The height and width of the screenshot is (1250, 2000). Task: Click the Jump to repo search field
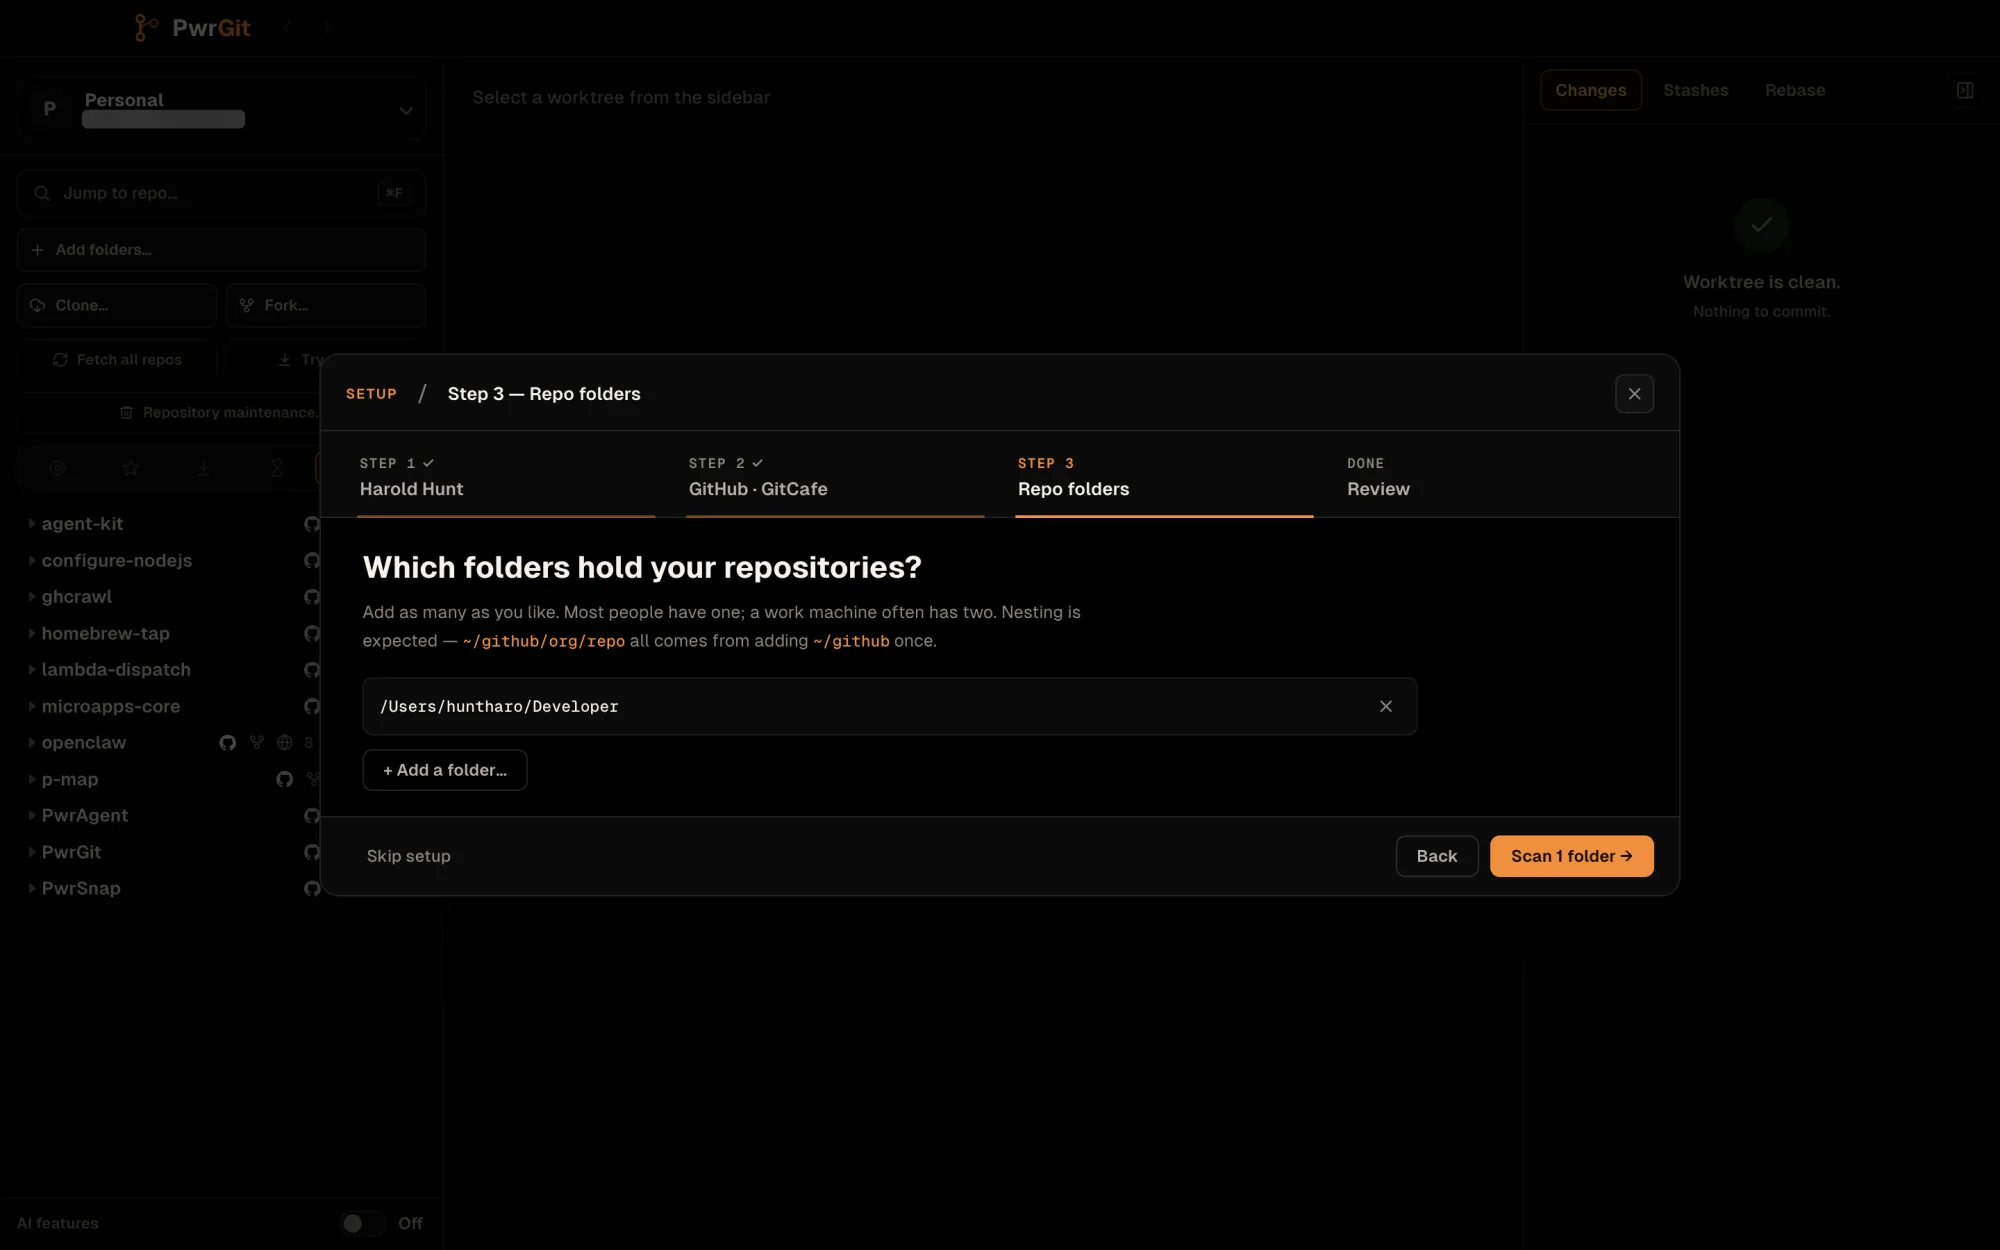point(222,193)
